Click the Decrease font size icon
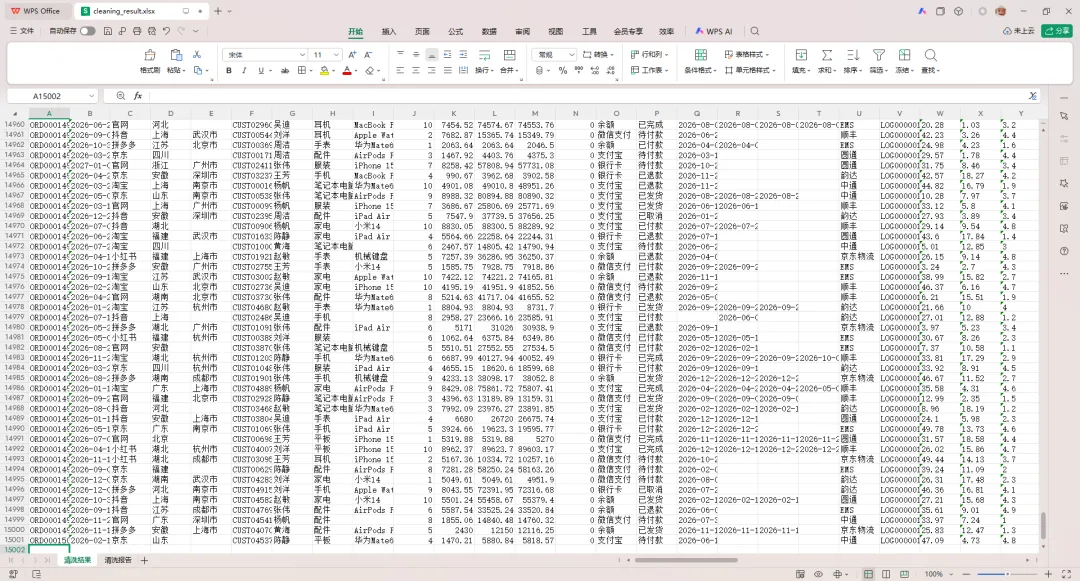The image size is (1080, 581). click(x=368, y=54)
